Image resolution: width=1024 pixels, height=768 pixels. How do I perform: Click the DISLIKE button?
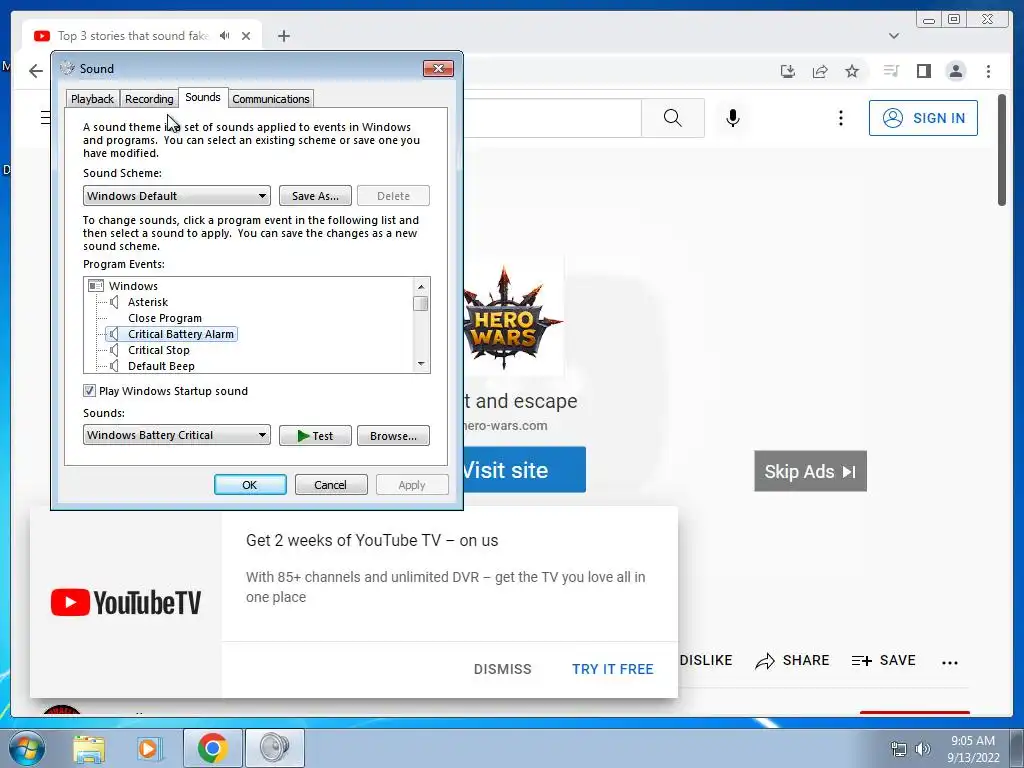tap(705, 660)
